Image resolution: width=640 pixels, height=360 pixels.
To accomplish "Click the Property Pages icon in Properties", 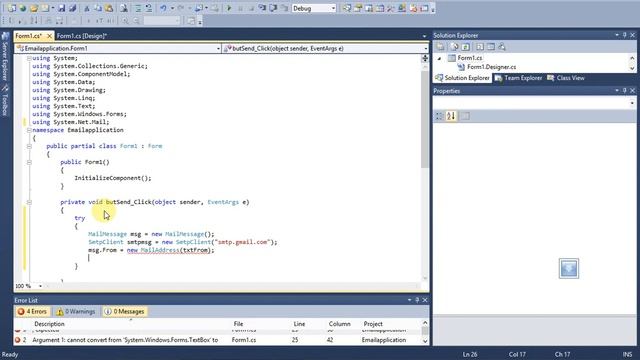I will [x=465, y=116].
